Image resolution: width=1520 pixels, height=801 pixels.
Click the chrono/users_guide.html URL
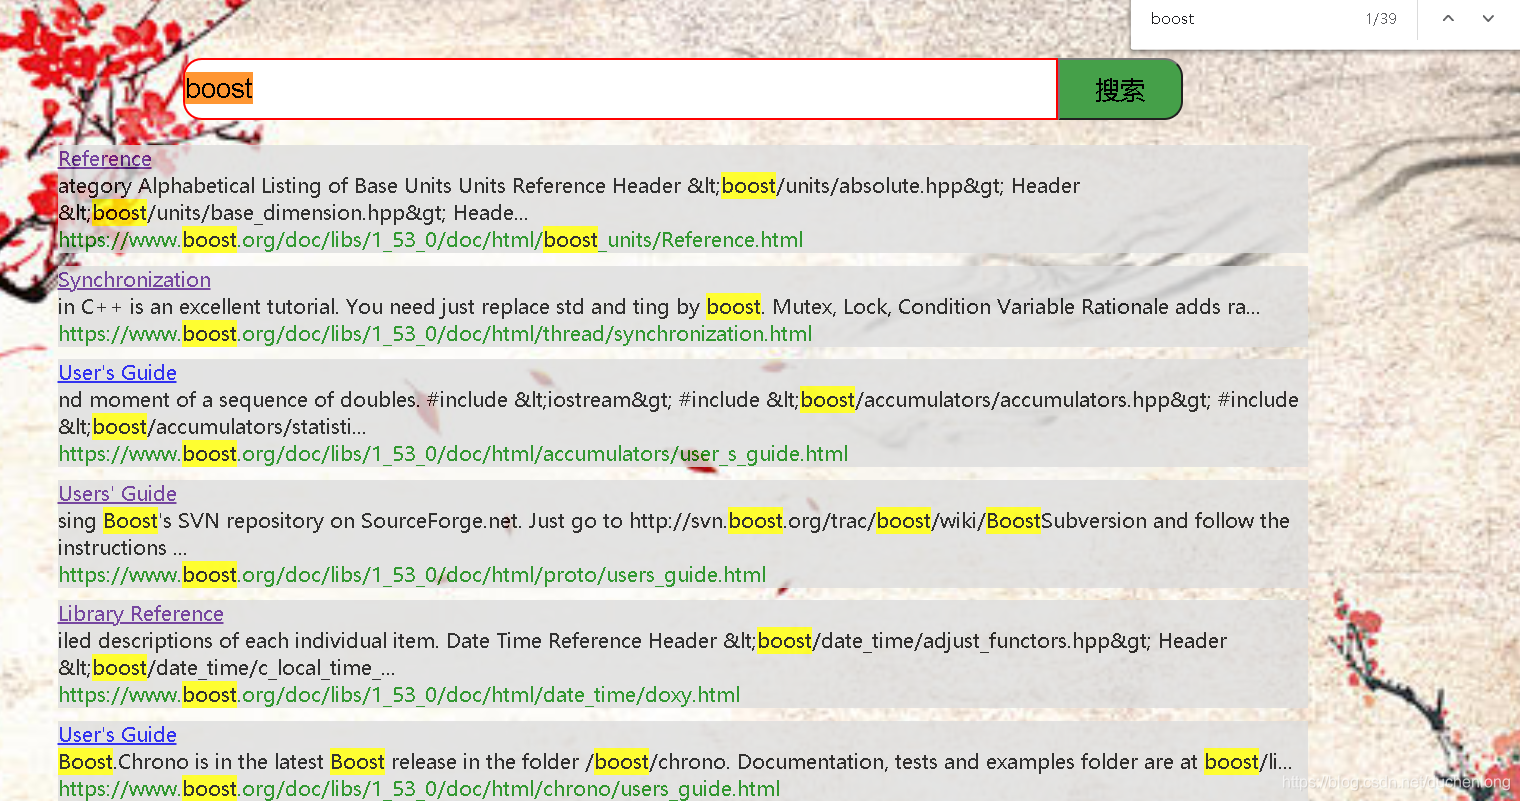click(x=419, y=789)
